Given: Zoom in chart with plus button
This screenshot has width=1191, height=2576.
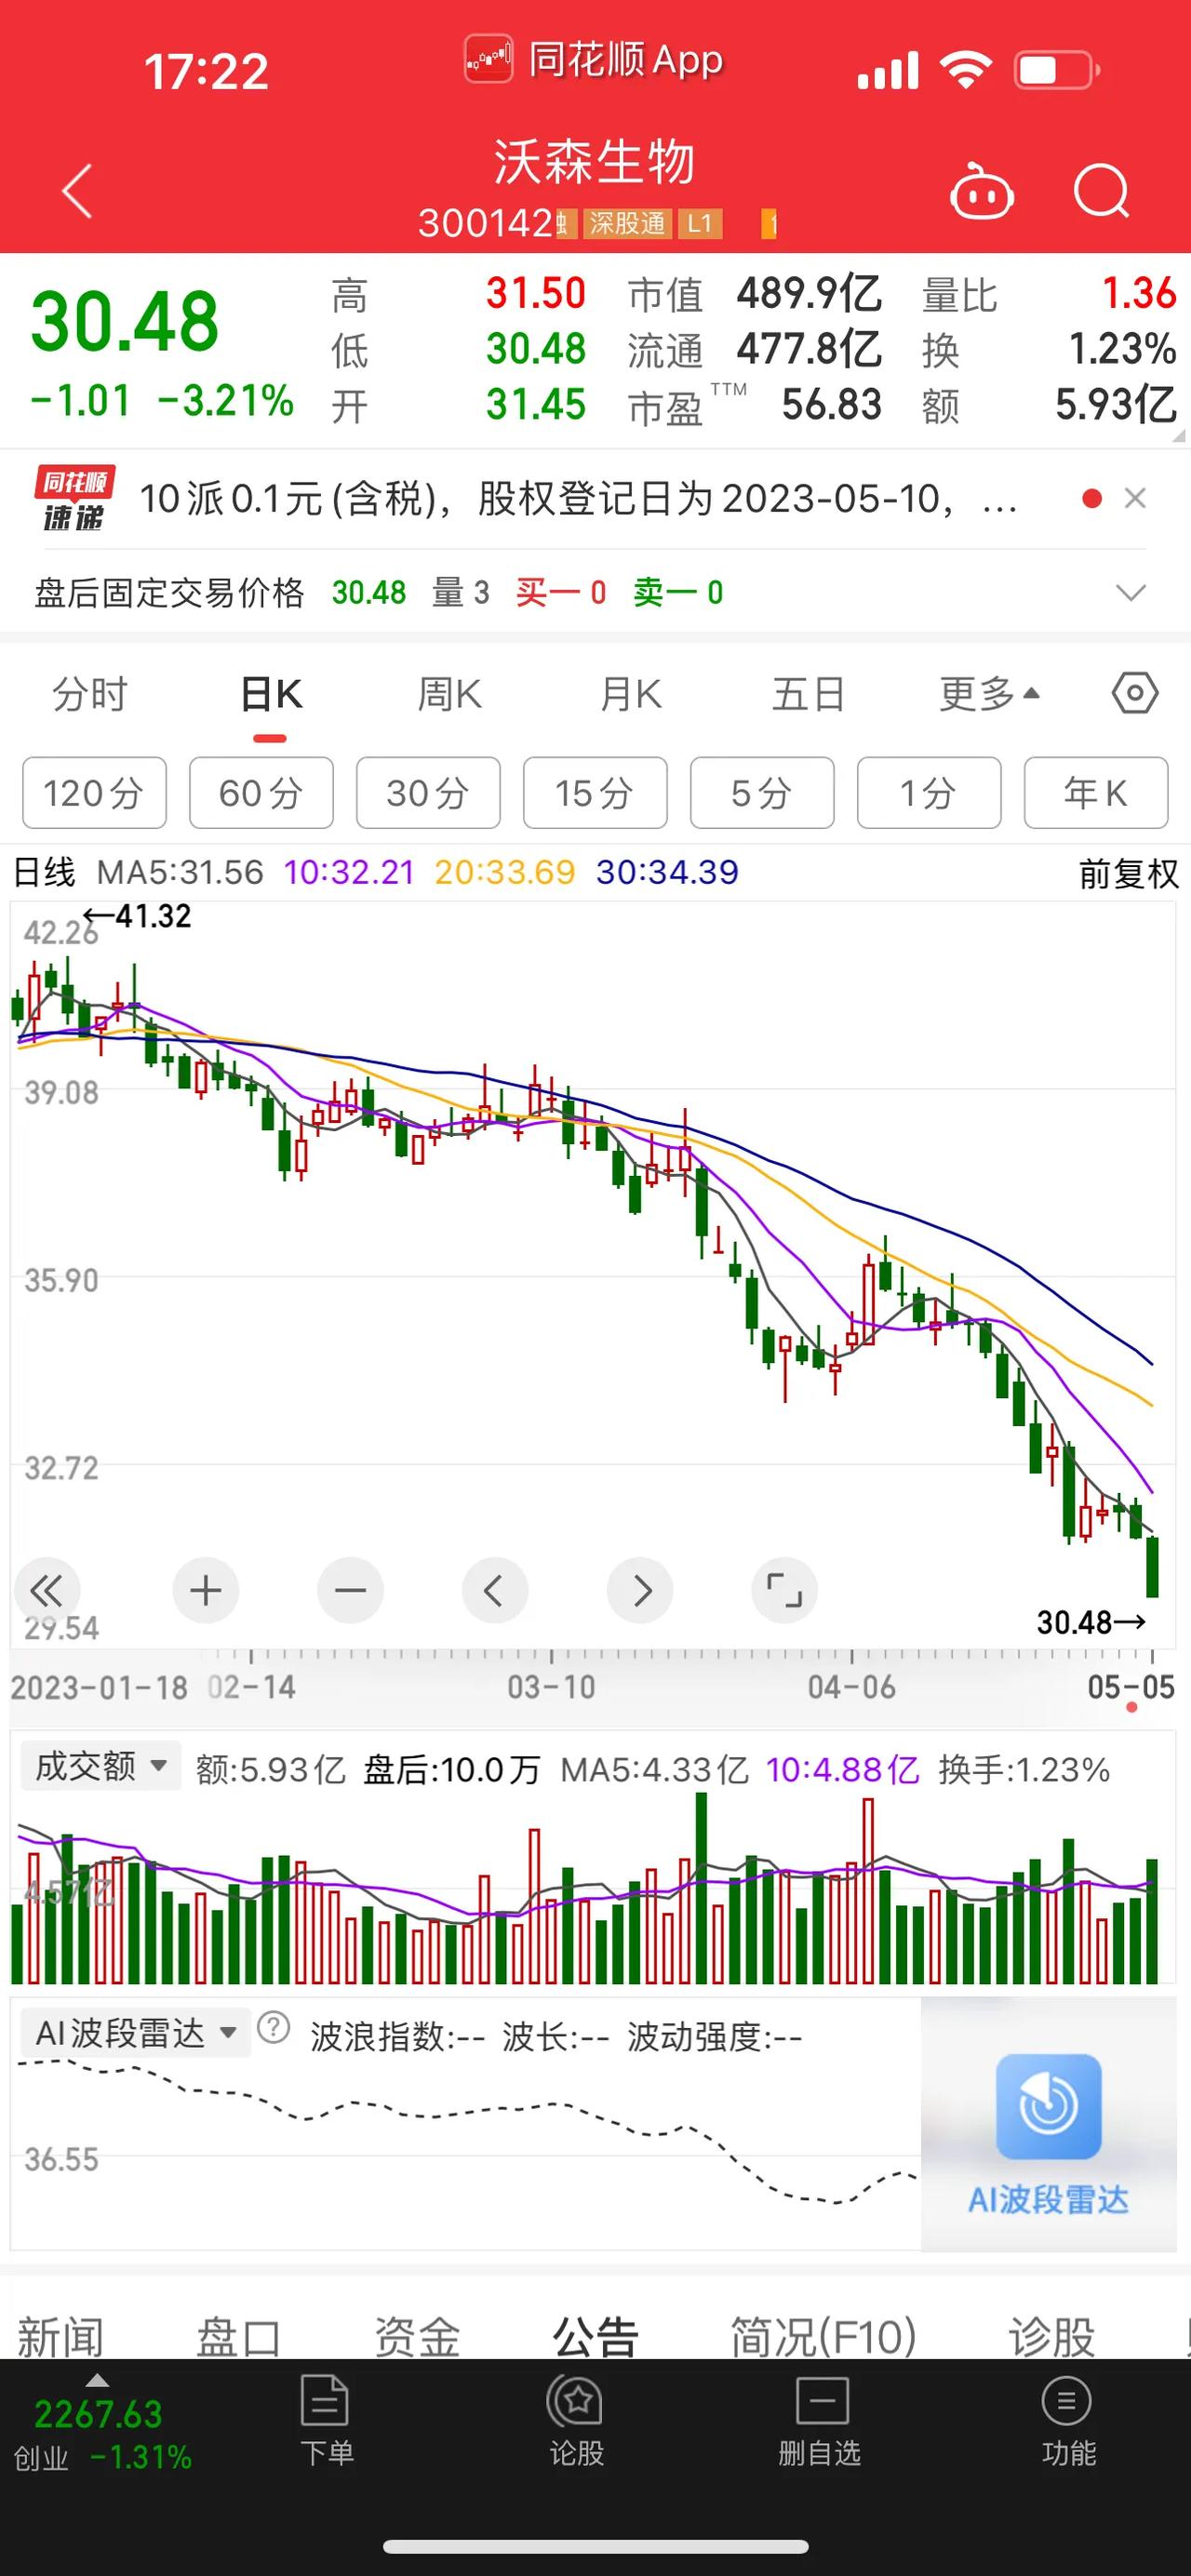Looking at the screenshot, I should point(205,1590).
